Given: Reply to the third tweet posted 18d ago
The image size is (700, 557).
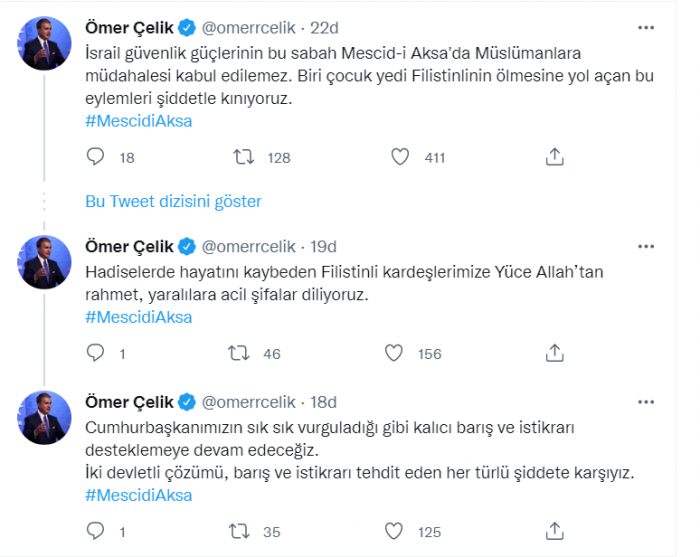Looking at the screenshot, I should click(x=96, y=531).
